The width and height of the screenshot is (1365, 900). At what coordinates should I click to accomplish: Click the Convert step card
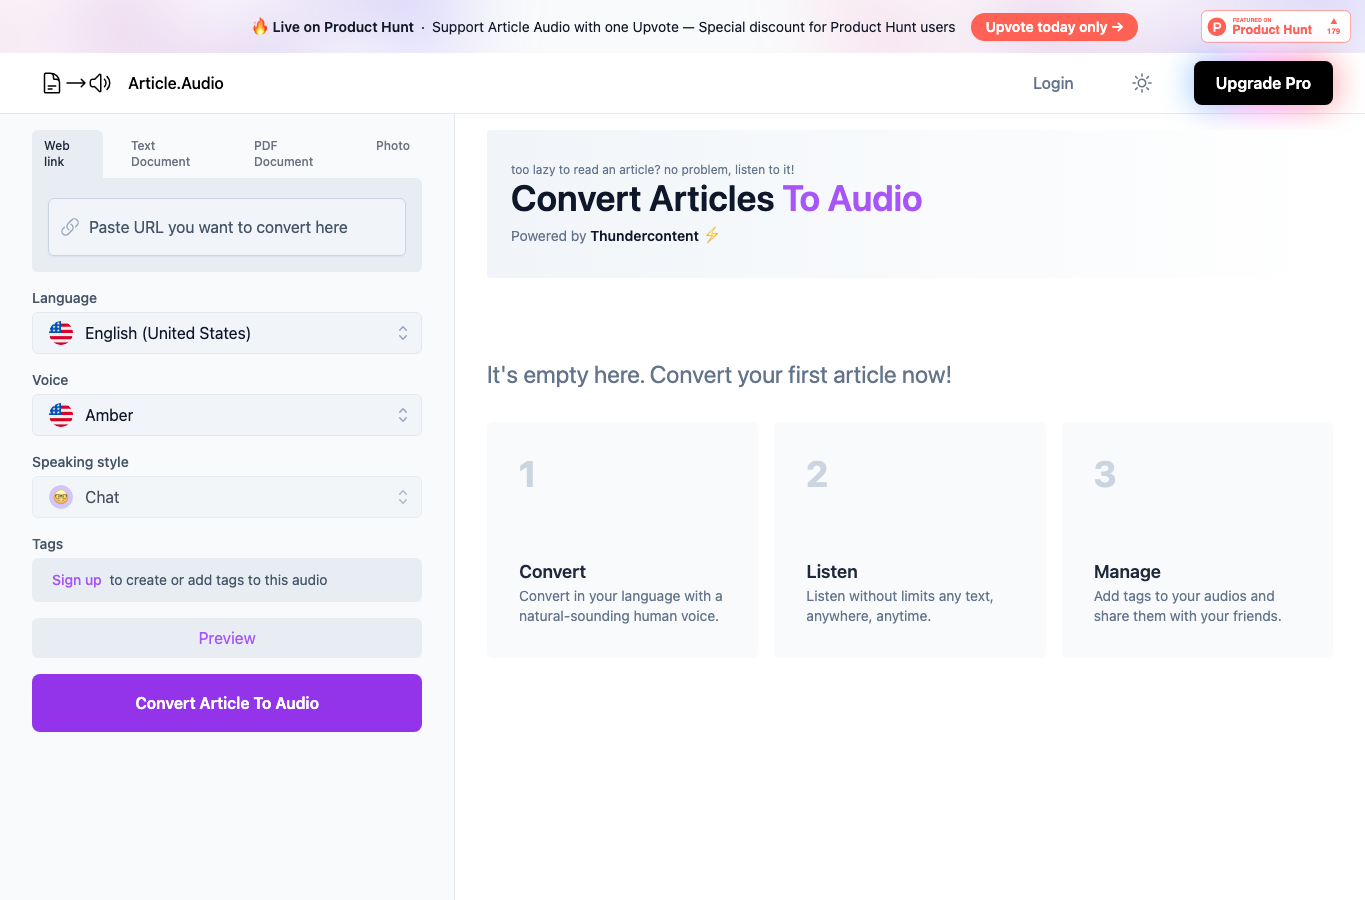[x=622, y=540]
